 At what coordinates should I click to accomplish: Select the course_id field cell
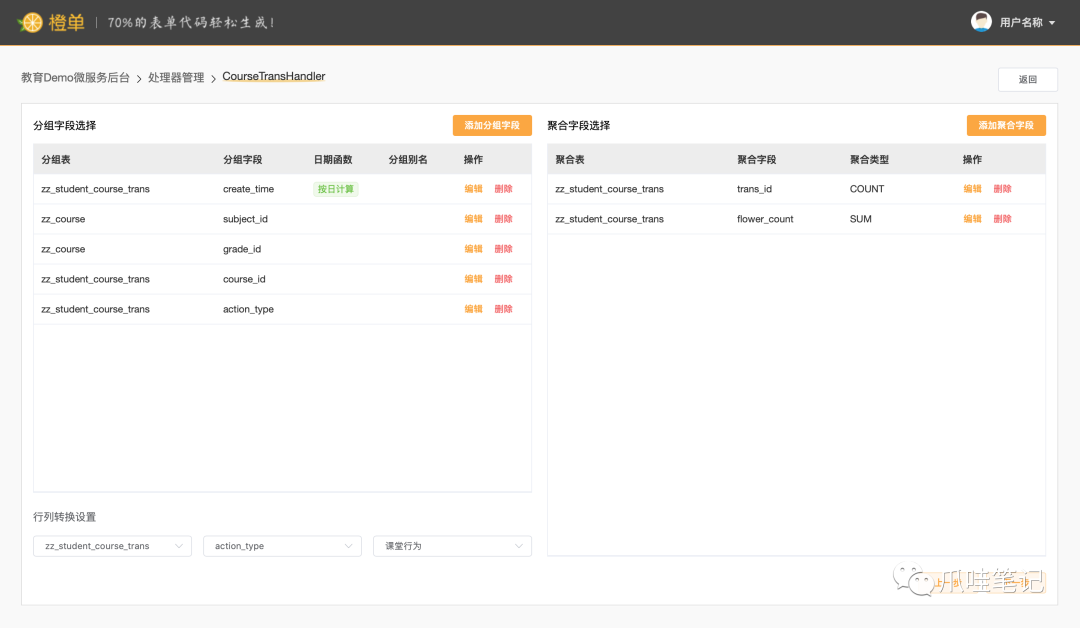coord(244,279)
